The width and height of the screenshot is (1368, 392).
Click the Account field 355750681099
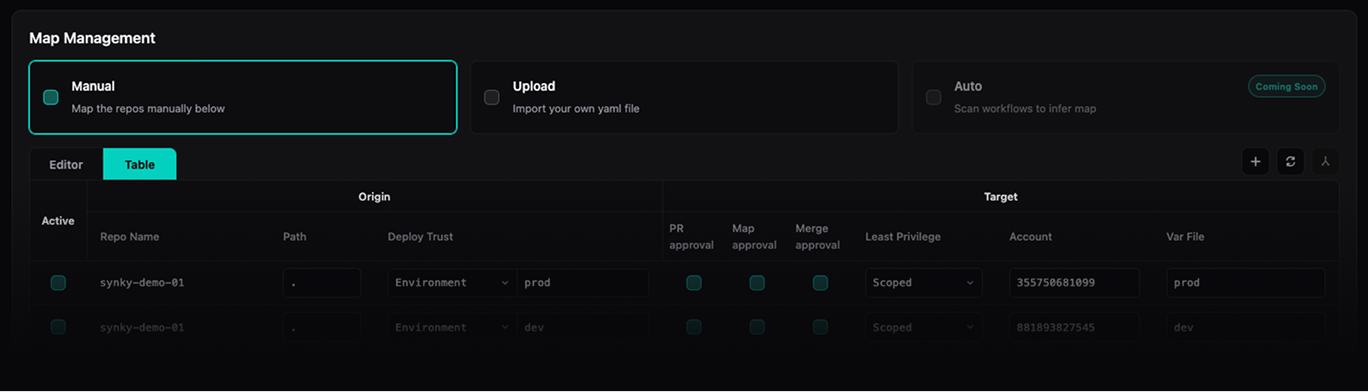pyautogui.click(x=1074, y=283)
